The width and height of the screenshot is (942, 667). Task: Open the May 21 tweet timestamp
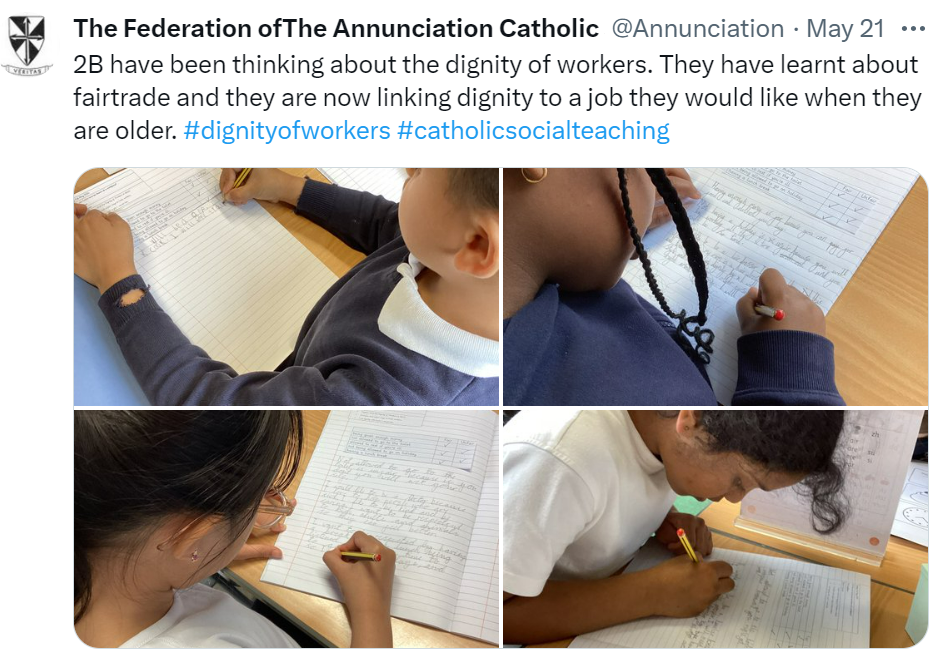[845, 28]
